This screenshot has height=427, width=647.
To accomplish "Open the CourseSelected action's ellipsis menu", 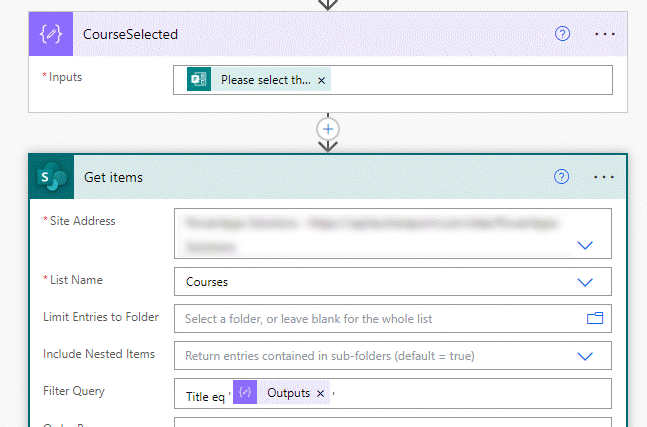I will (604, 34).
